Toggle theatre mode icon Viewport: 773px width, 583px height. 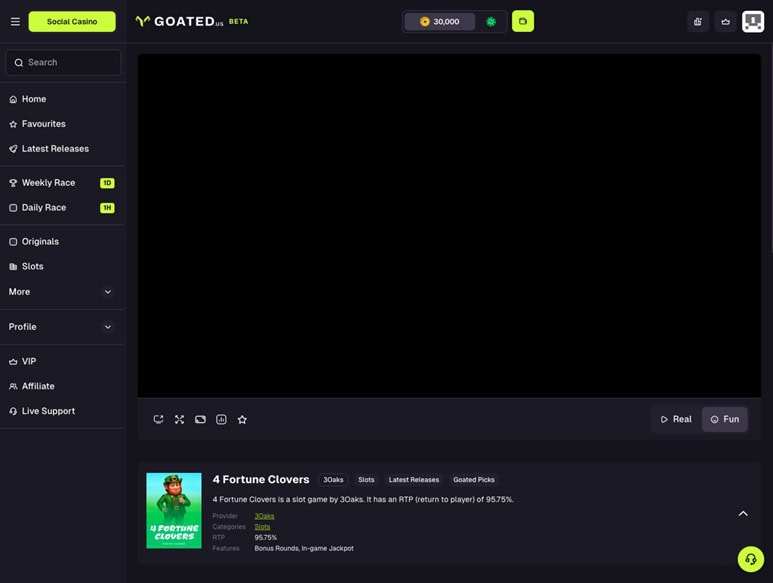tap(200, 419)
